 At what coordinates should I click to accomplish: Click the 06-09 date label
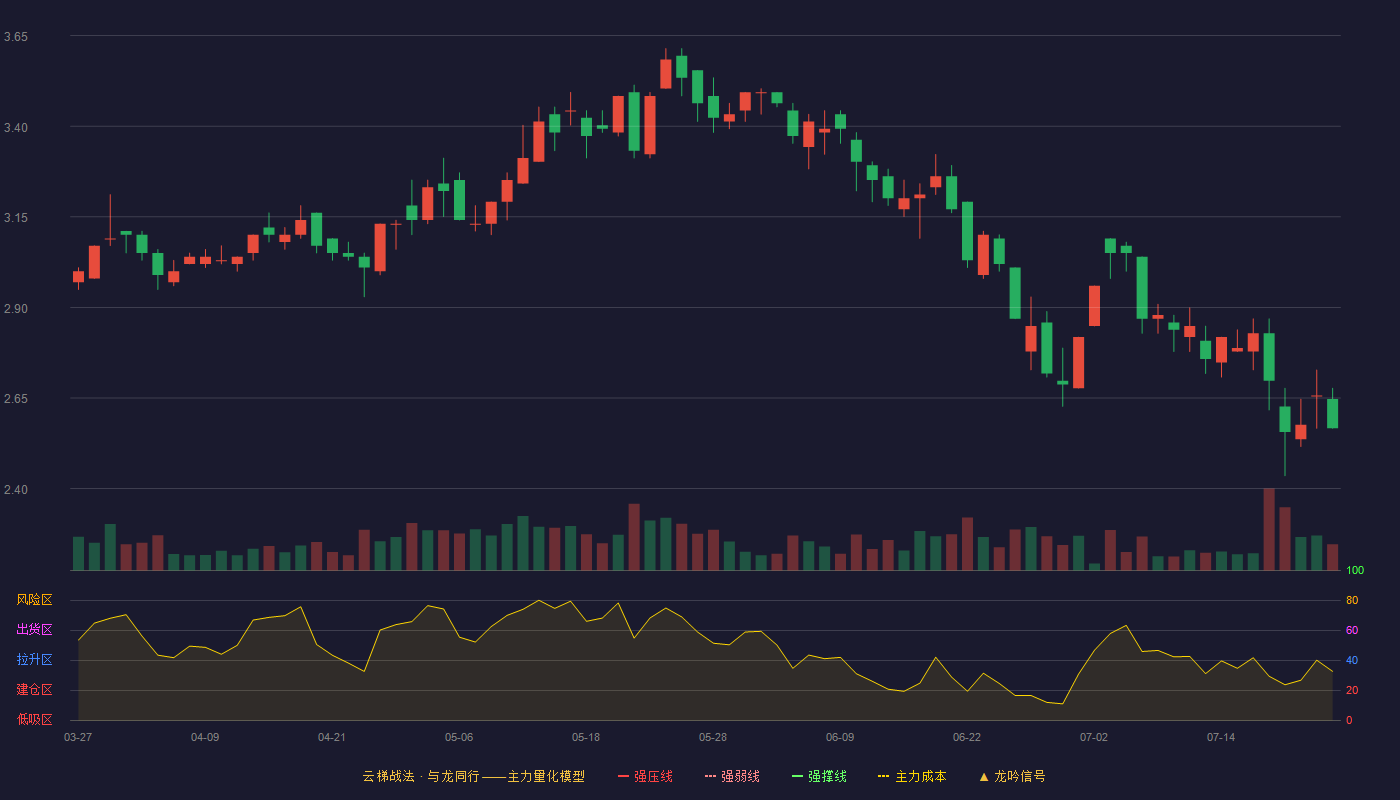[x=840, y=737]
